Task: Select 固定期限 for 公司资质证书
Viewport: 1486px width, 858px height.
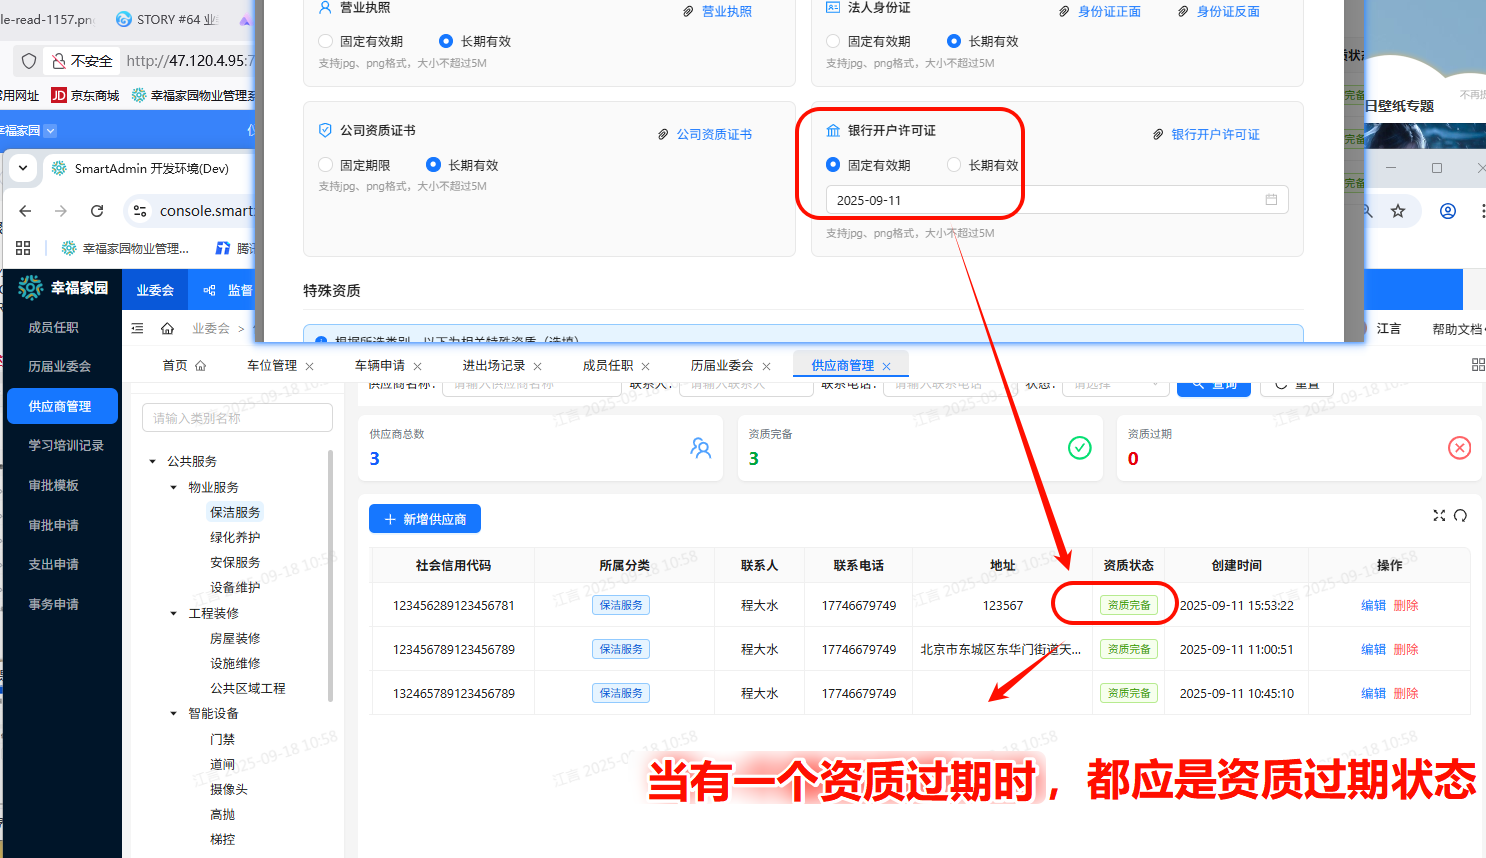Action: click(x=325, y=165)
